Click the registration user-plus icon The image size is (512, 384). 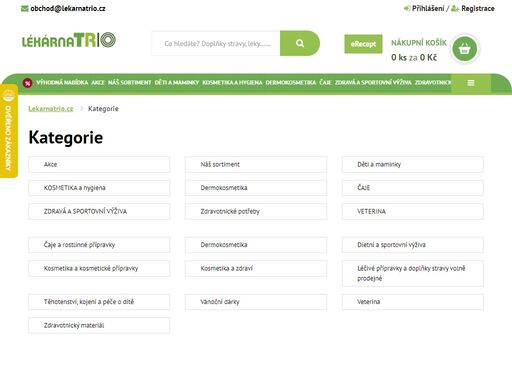coord(455,9)
